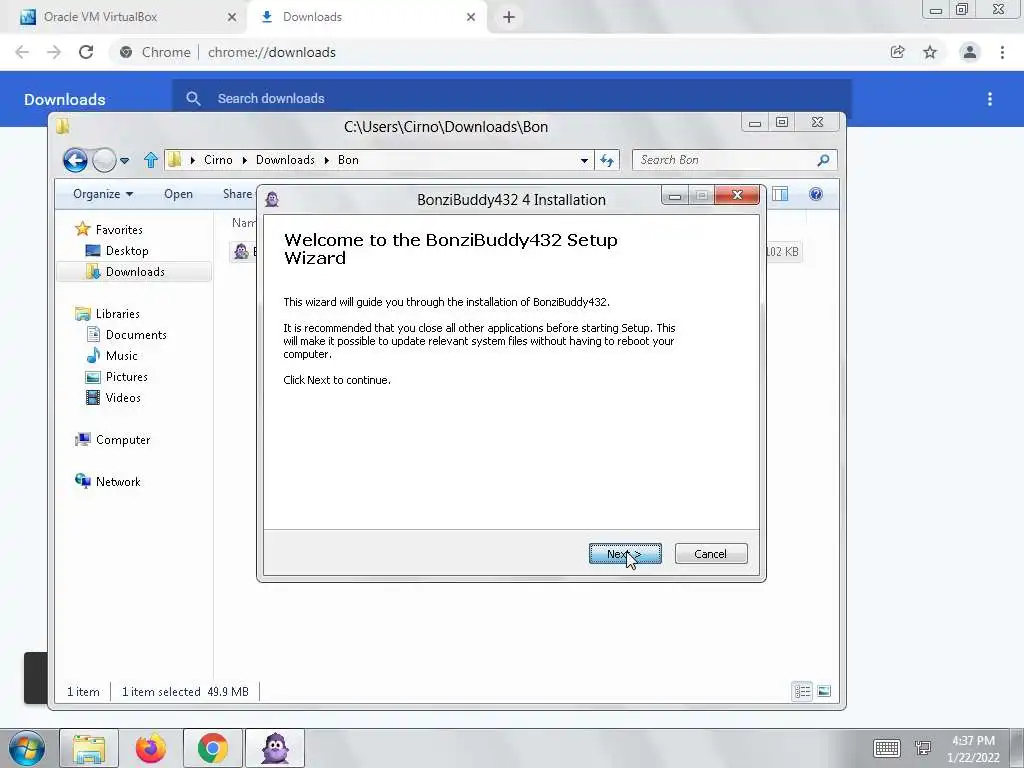Open the Organize menu
This screenshot has height=768, width=1024.
(103, 194)
